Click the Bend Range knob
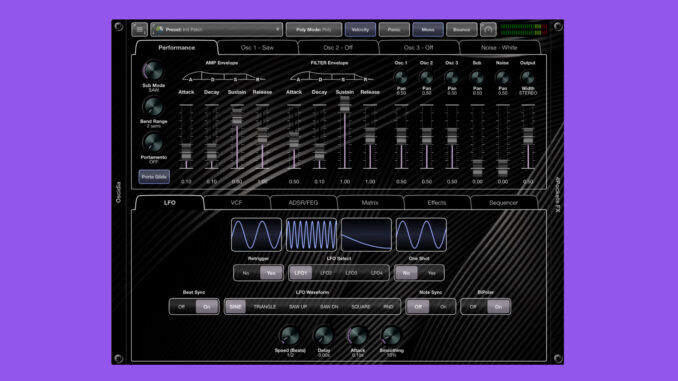This screenshot has height=381, width=678. [153, 106]
